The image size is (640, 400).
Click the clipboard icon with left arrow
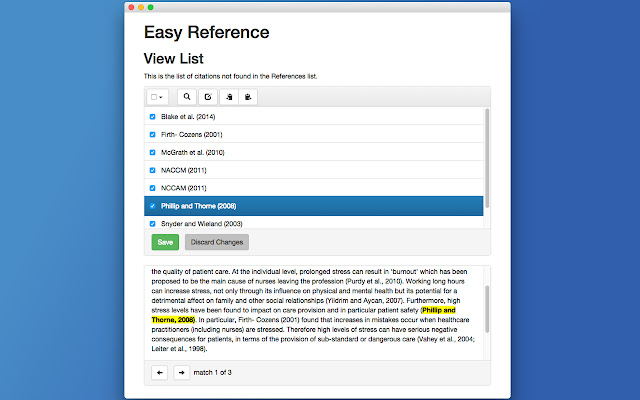point(229,97)
